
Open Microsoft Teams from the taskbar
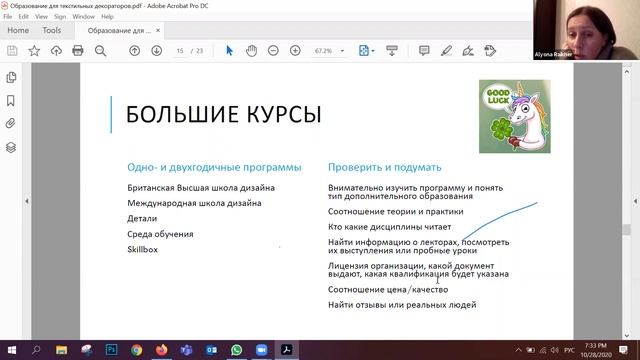(187, 350)
